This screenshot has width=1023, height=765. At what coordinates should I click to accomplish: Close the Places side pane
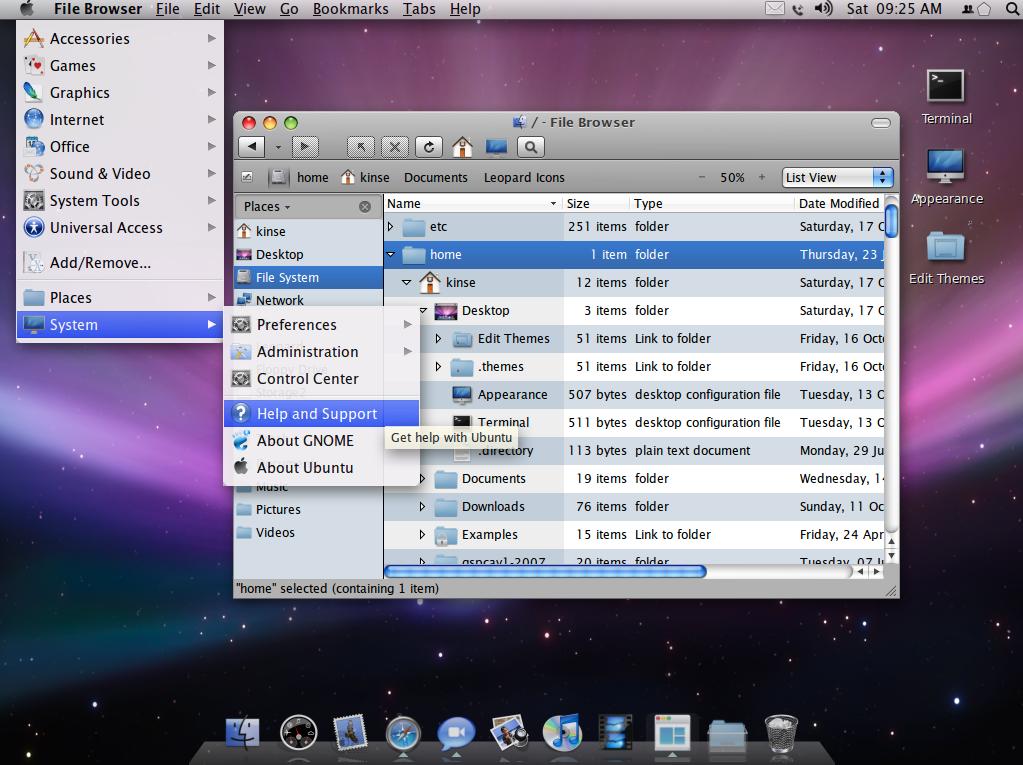[365, 207]
